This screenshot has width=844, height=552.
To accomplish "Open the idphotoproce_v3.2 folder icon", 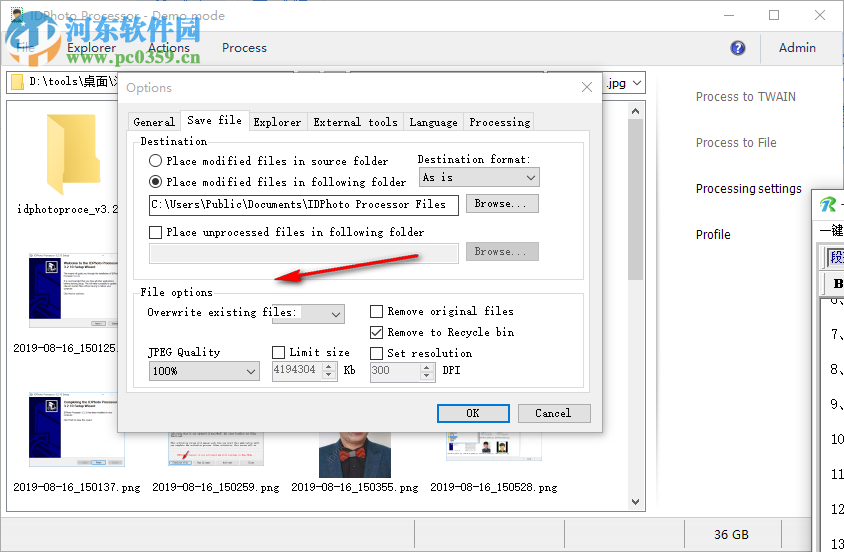I will point(73,154).
